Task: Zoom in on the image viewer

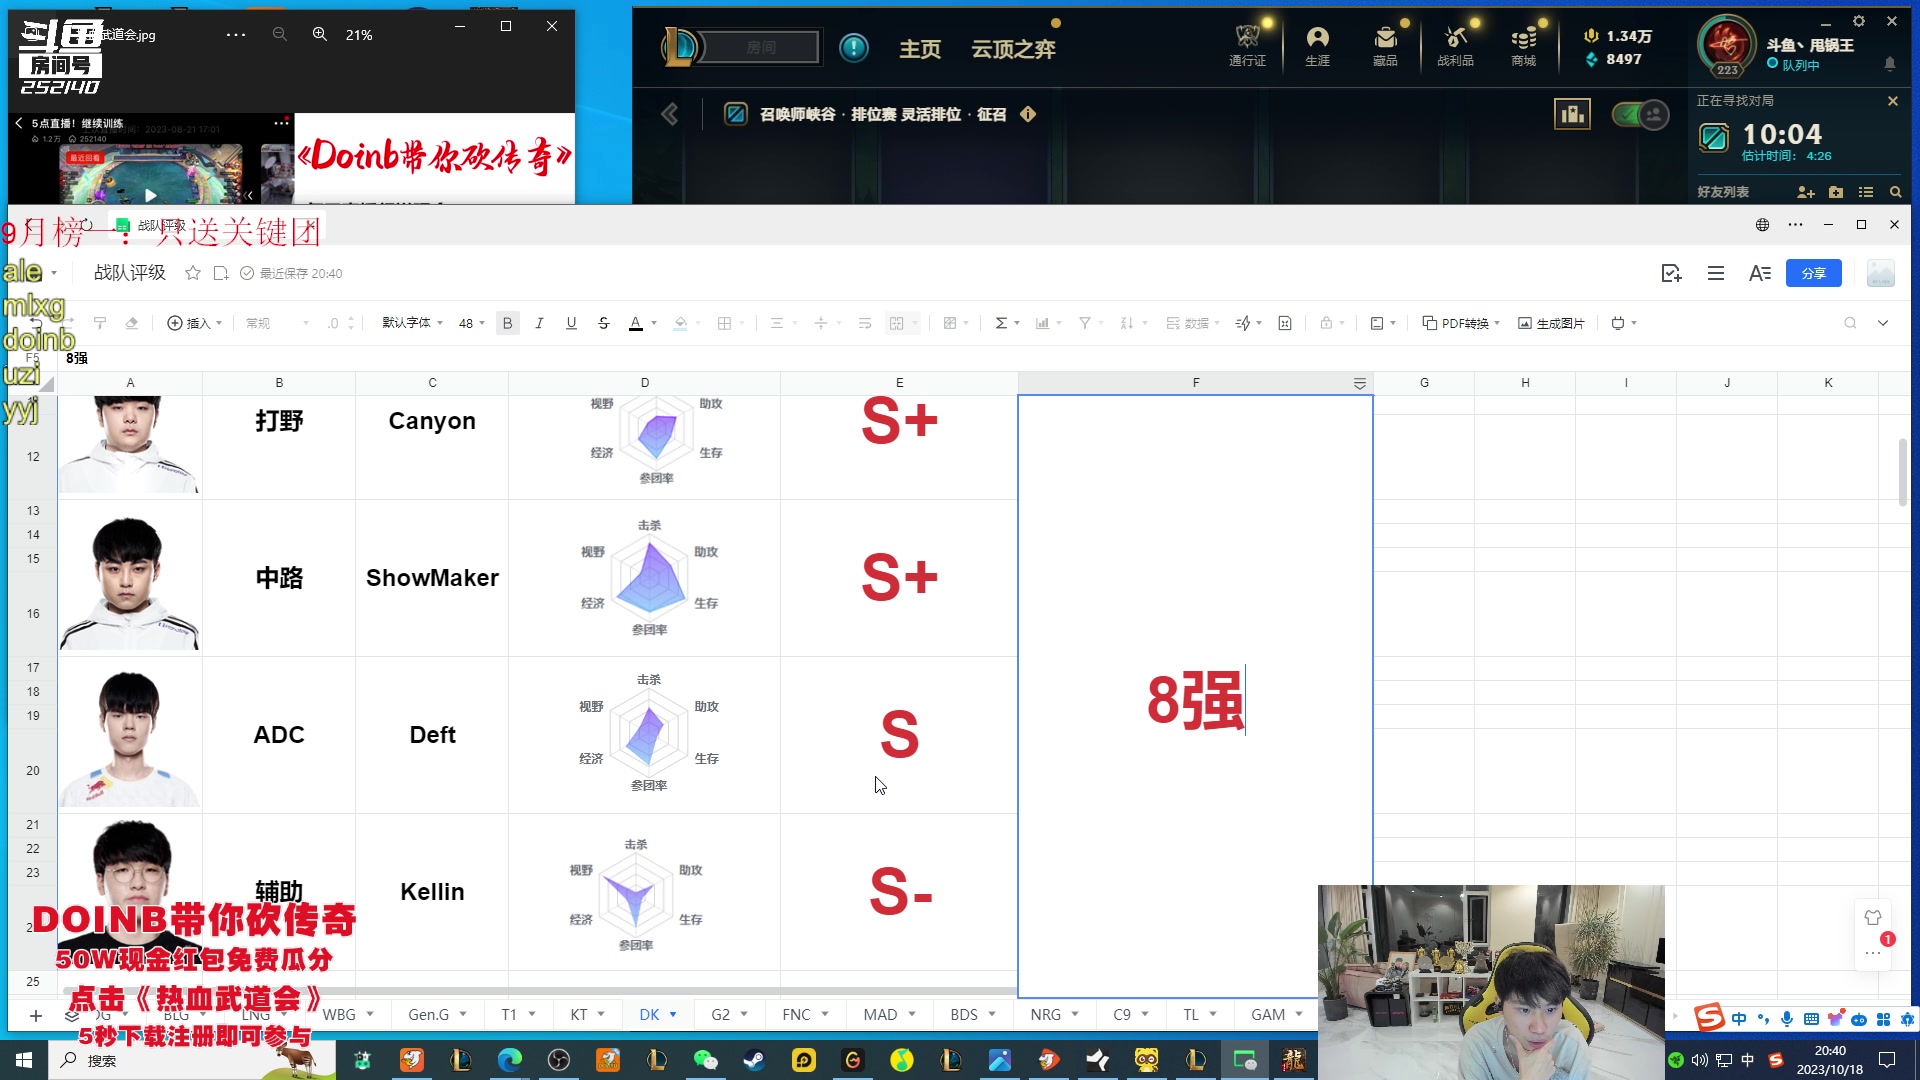Action: pos(319,34)
